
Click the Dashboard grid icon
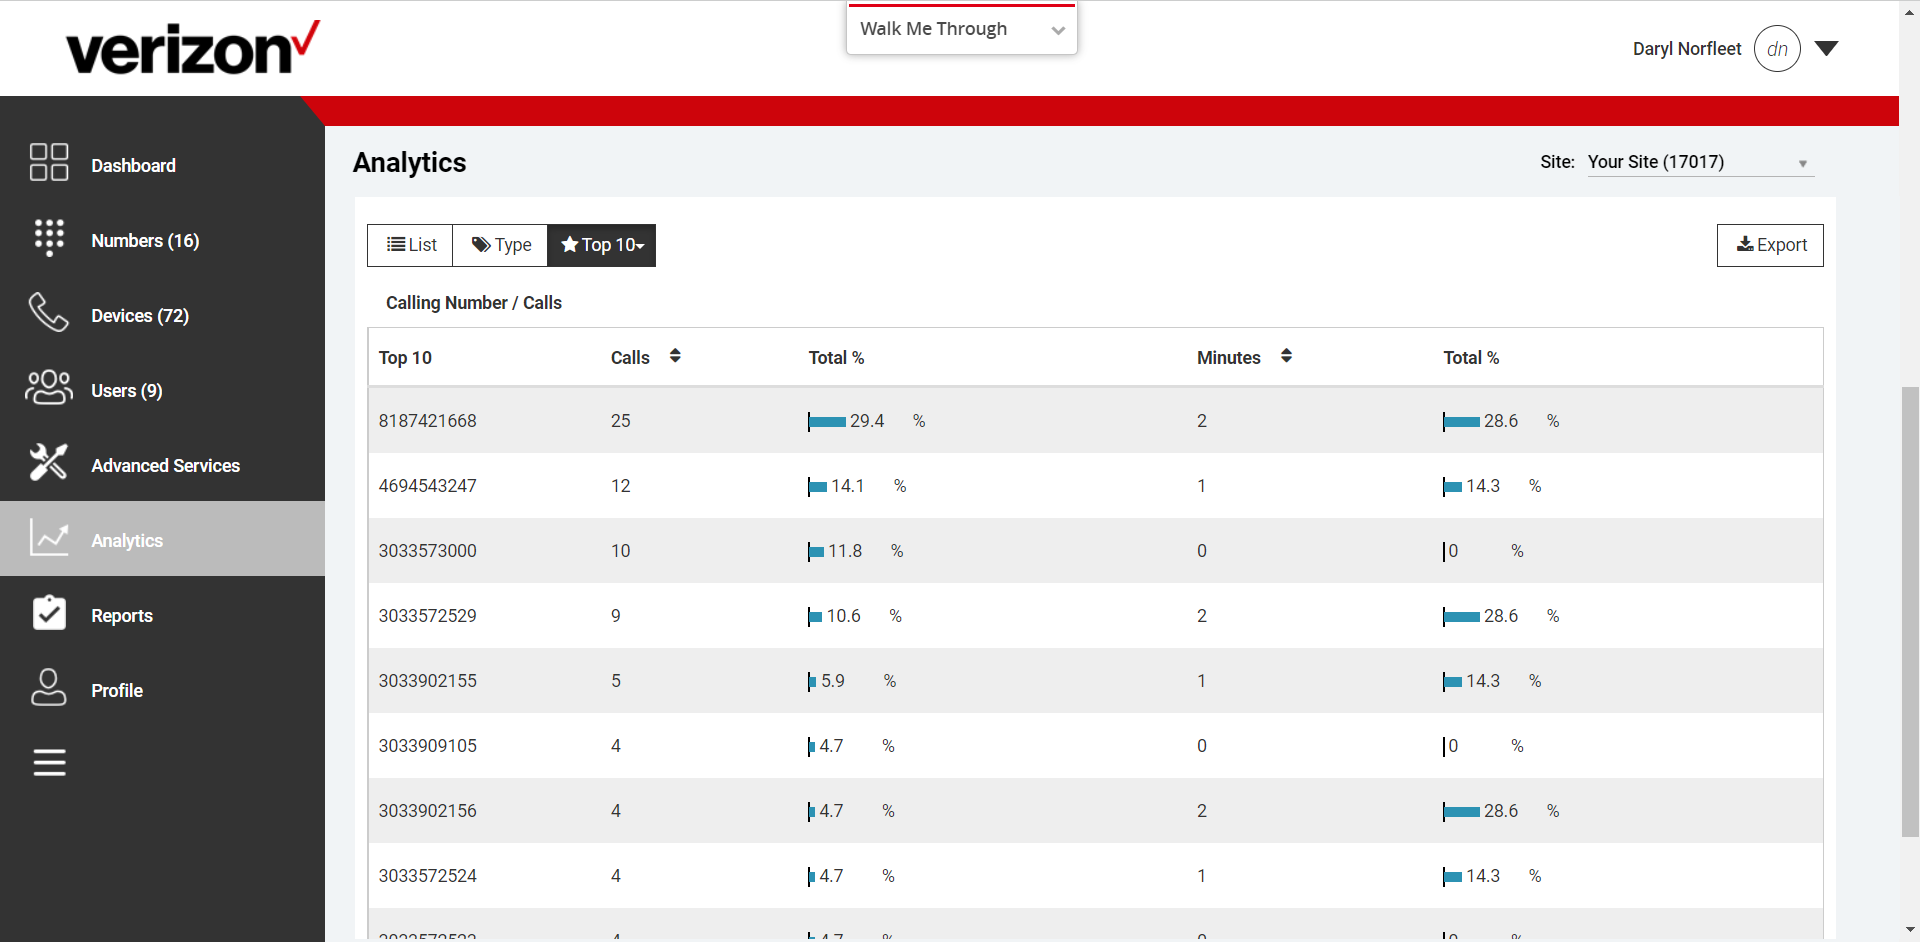pos(49,162)
